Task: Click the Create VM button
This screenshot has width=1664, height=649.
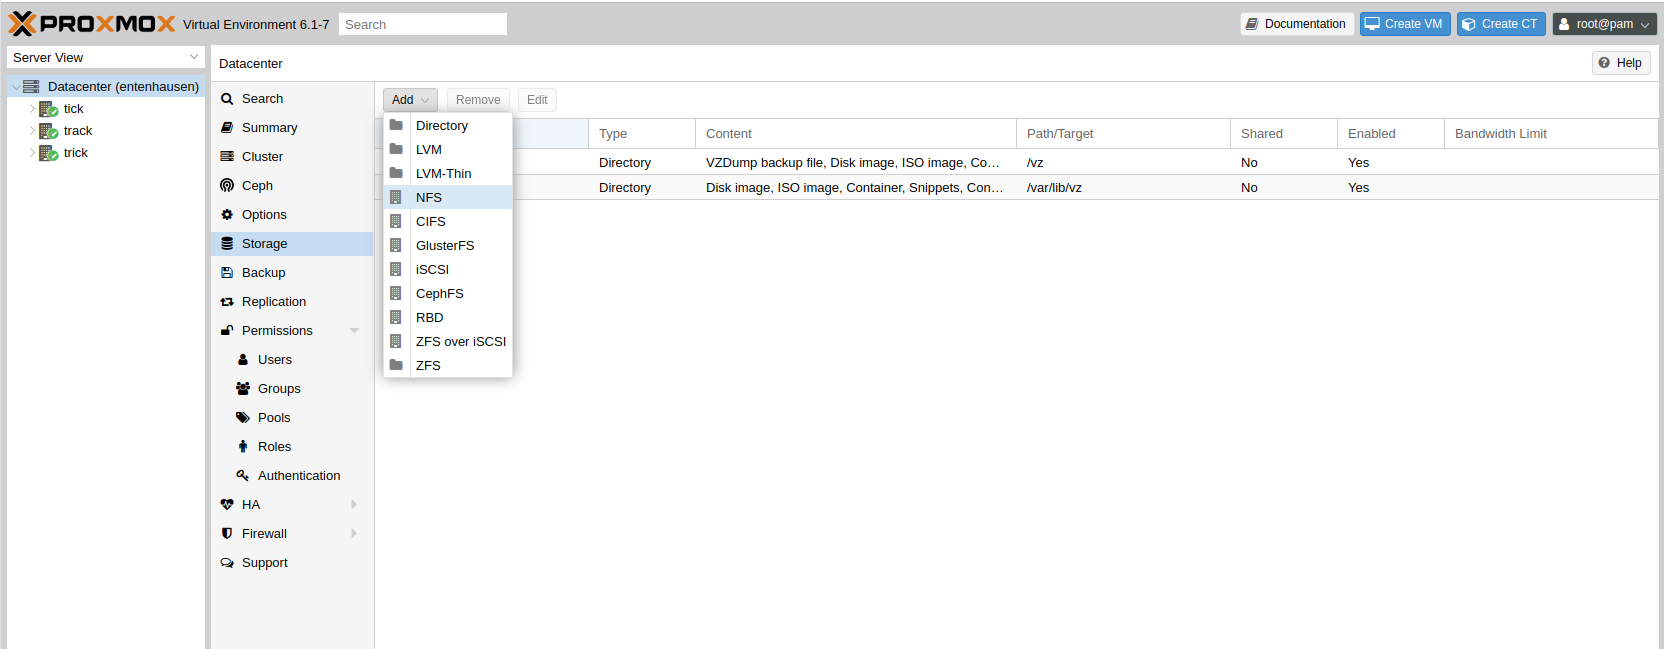Action: pyautogui.click(x=1404, y=24)
